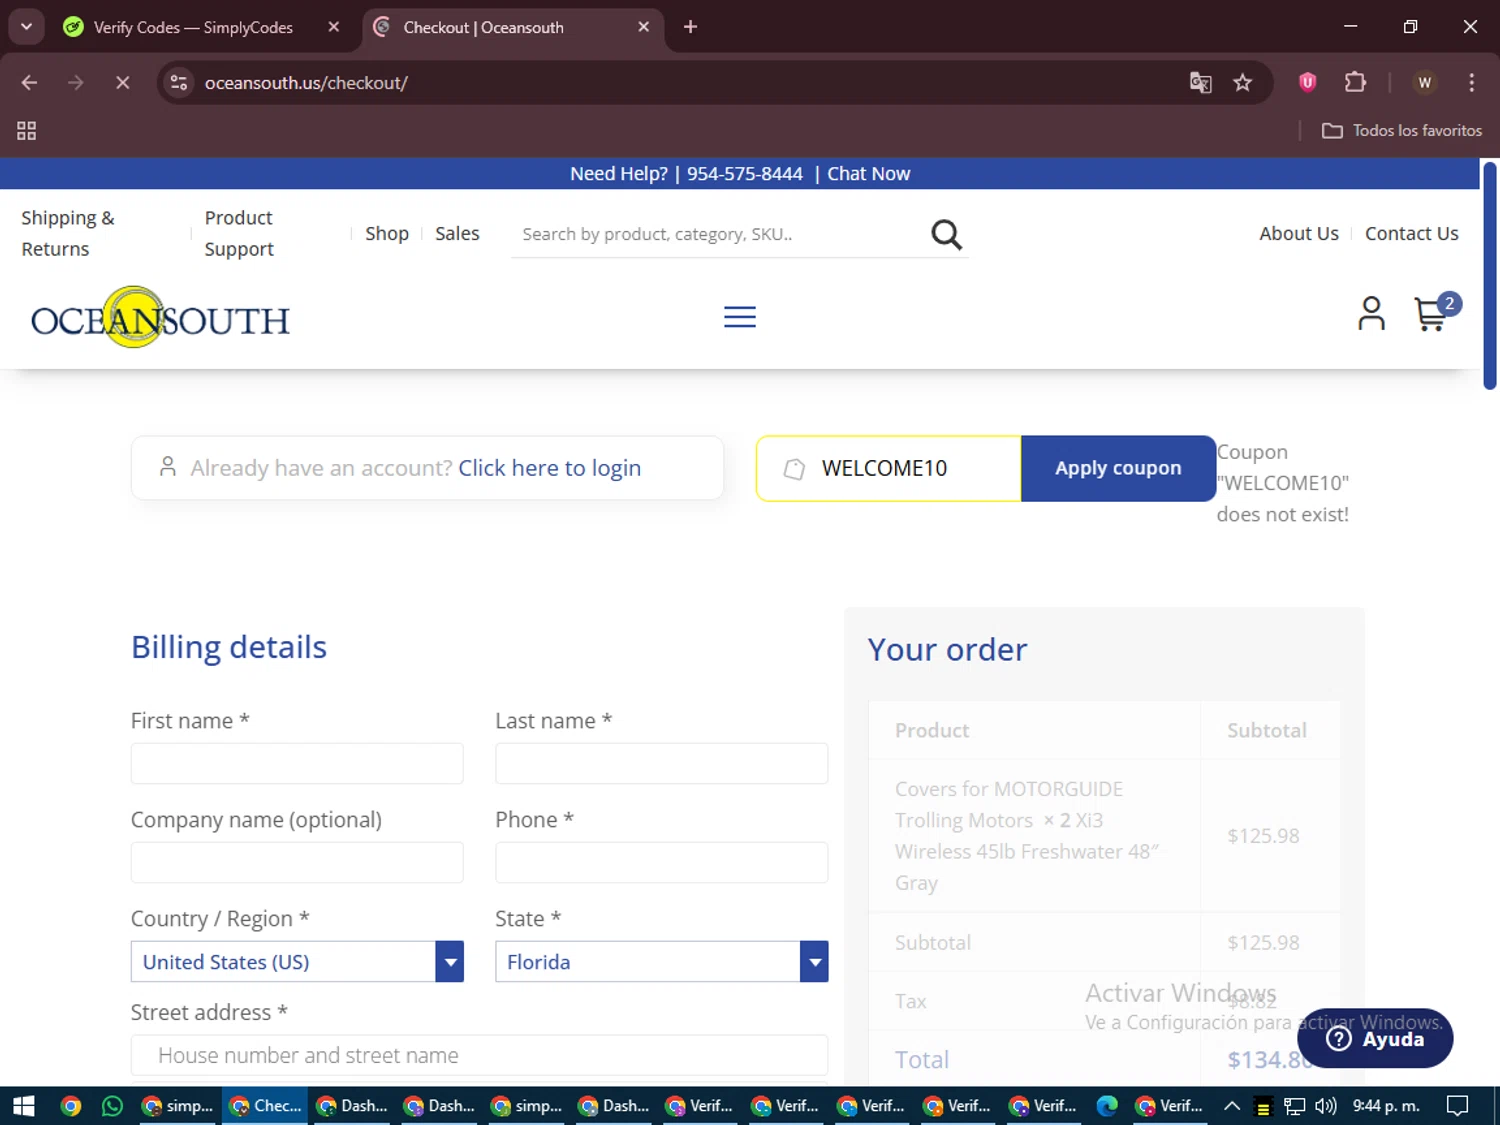Open the network icon in tray

tap(1294, 1106)
